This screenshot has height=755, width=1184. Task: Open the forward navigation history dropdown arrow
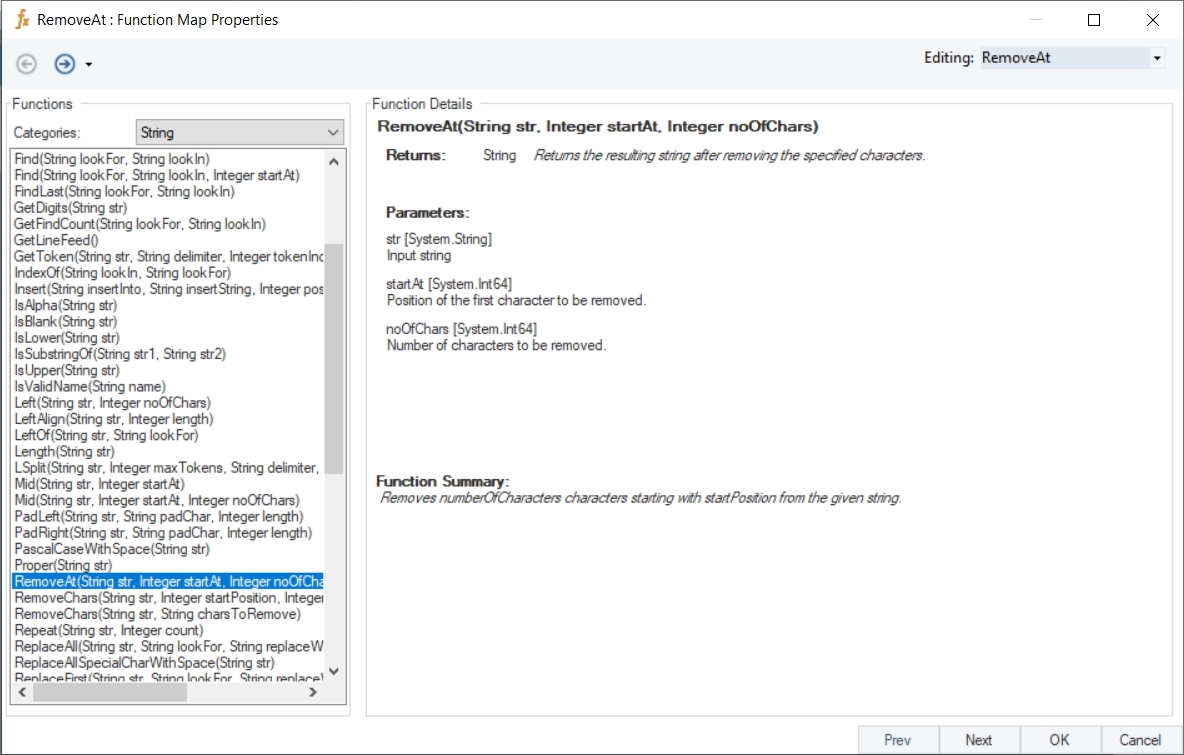(x=89, y=65)
